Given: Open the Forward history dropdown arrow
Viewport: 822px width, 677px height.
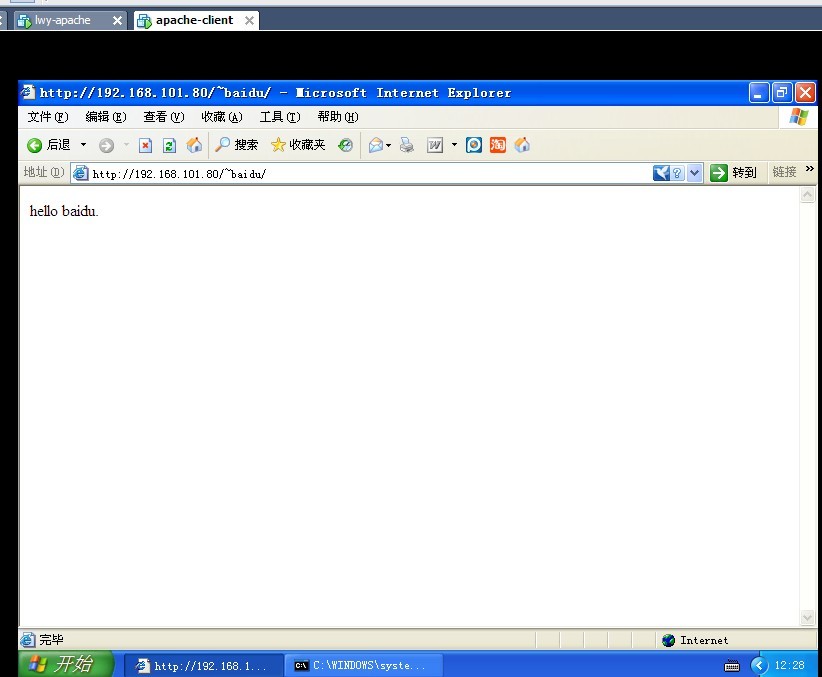Looking at the screenshot, I should point(126,145).
